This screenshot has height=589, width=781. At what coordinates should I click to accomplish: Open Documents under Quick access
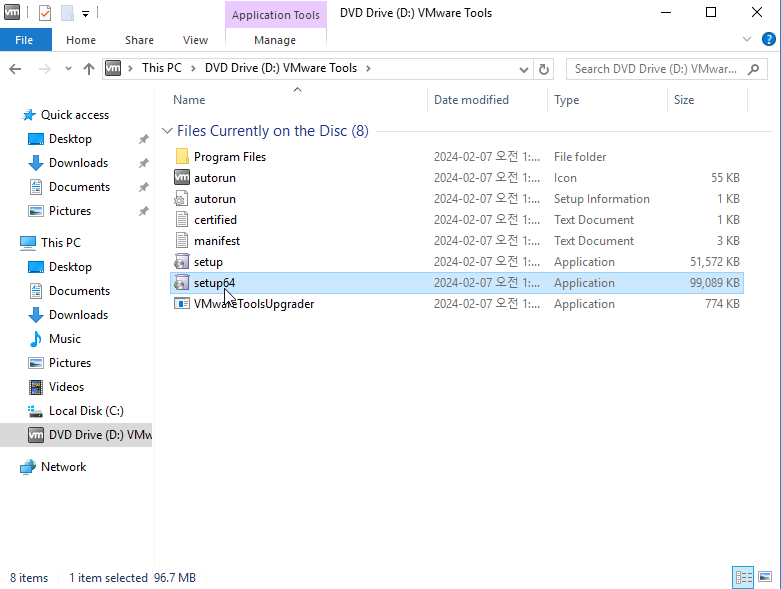point(79,187)
